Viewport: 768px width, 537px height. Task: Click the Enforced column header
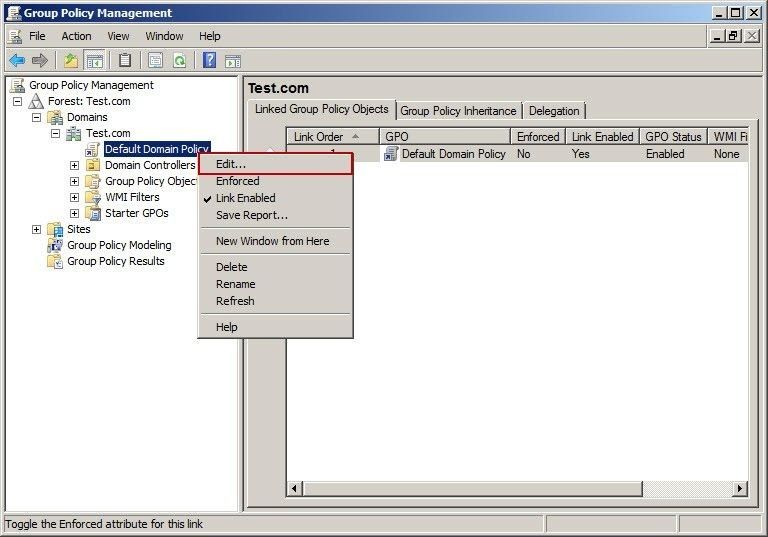[538, 137]
